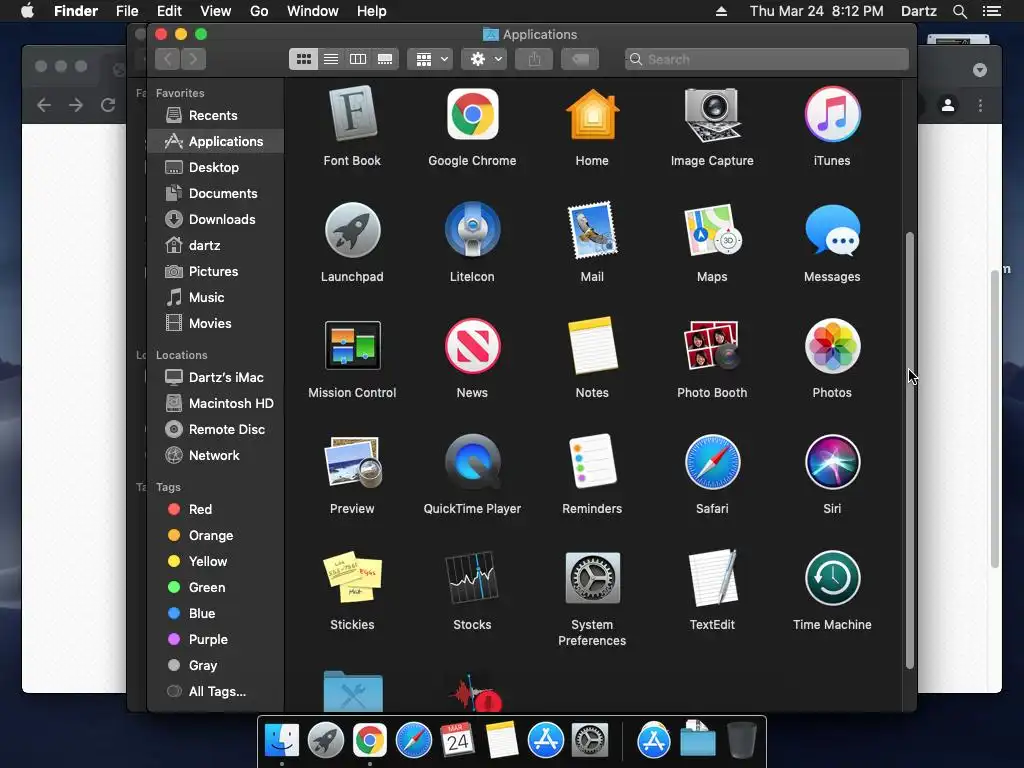
Task: Reload page in background browser window
Action: [x=108, y=105]
